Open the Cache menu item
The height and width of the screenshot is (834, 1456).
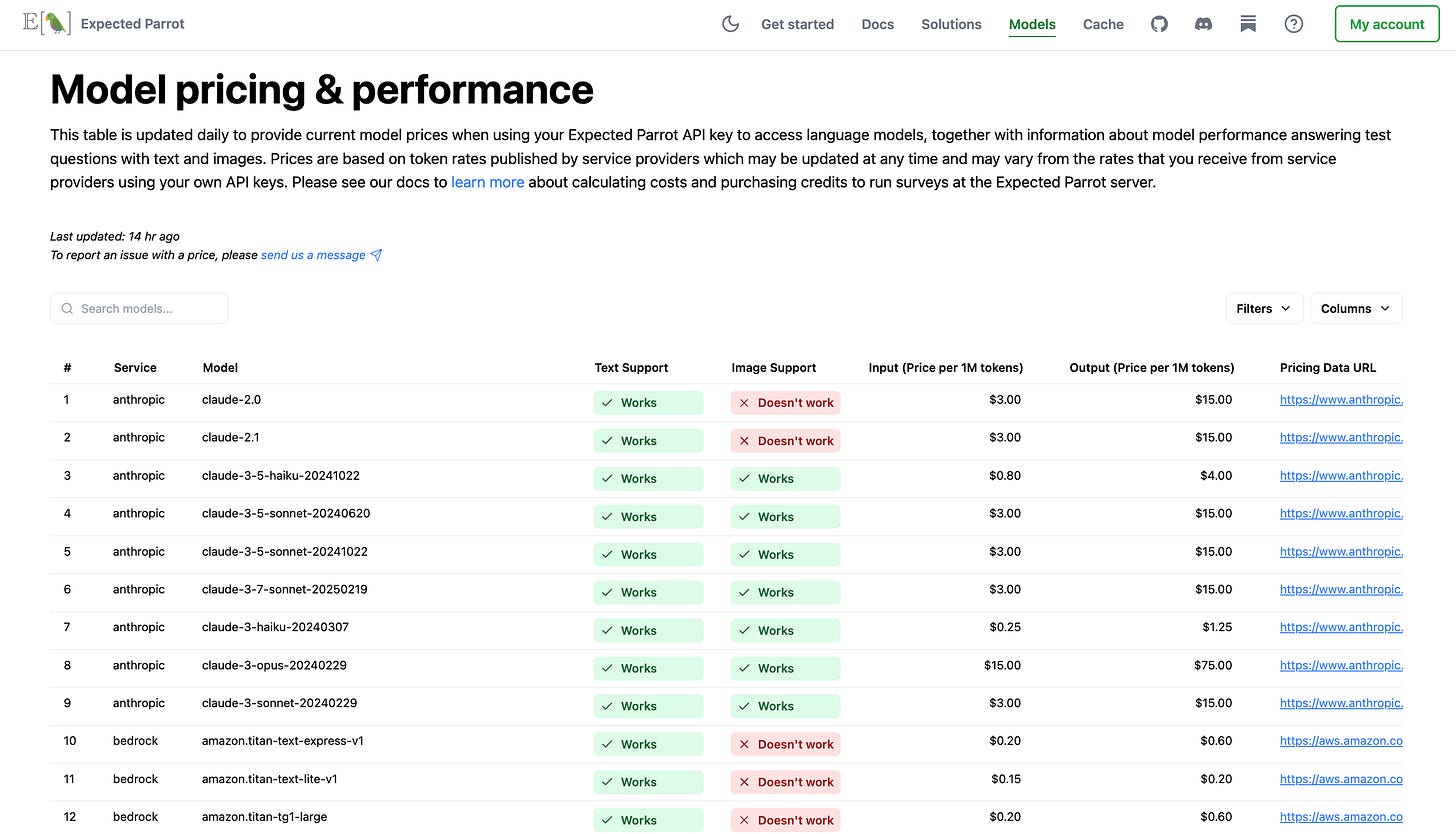tap(1103, 24)
